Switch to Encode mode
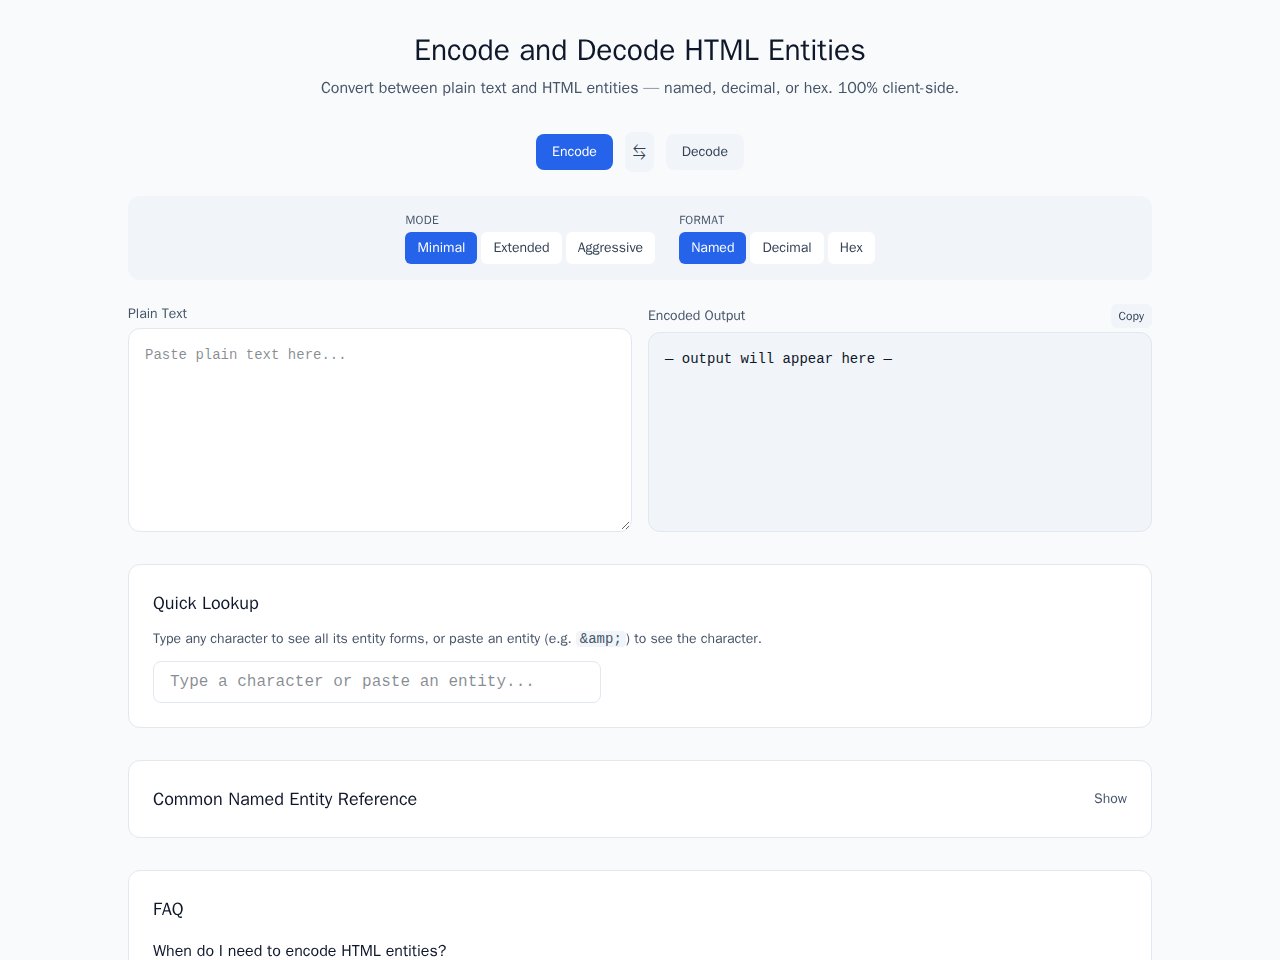This screenshot has height=960, width=1280. coord(574,152)
